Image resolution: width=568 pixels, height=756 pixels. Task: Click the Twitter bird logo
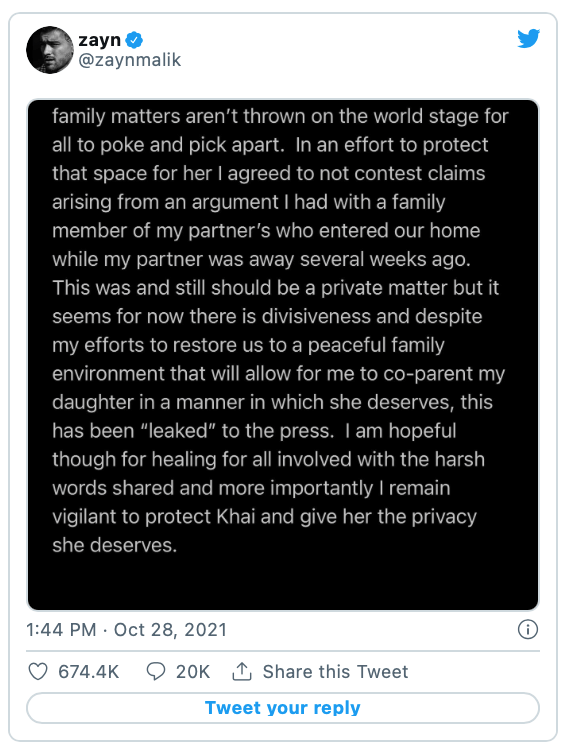[x=528, y=39]
